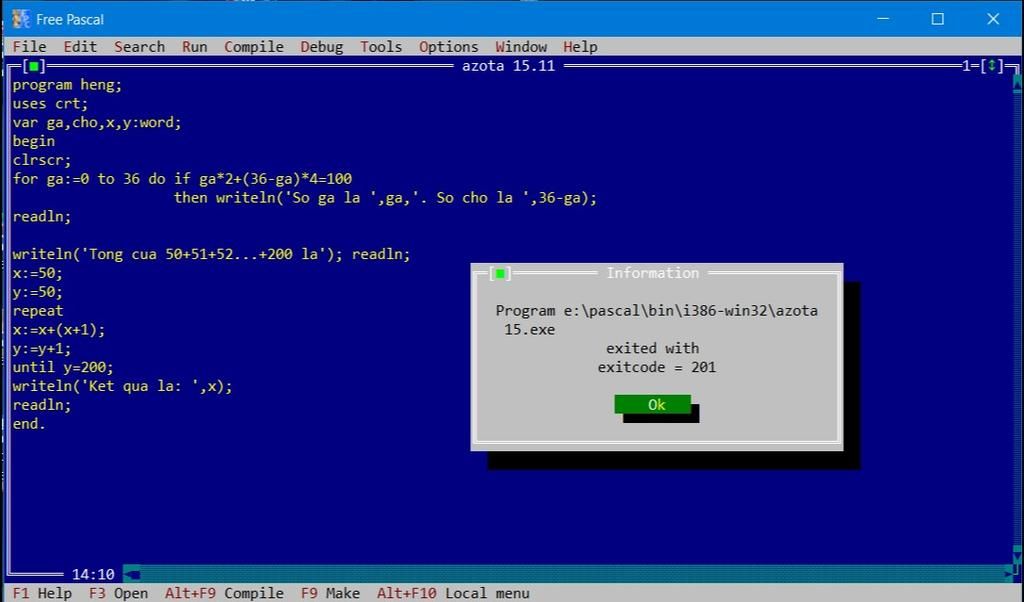
Task: Click the Information dialog title
Action: [652, 274]
